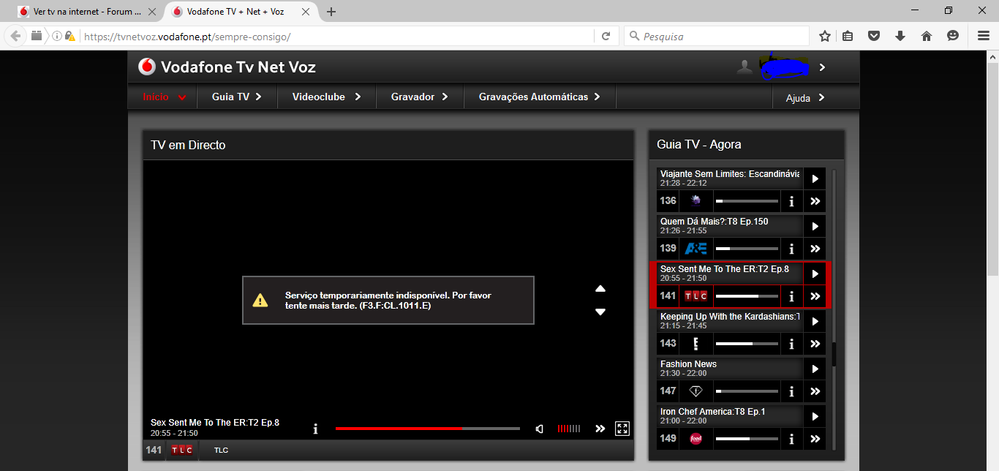Click the fullscreen icon in player
The width and height of the screenshot is (999, 471).
(x=622, y=428)
